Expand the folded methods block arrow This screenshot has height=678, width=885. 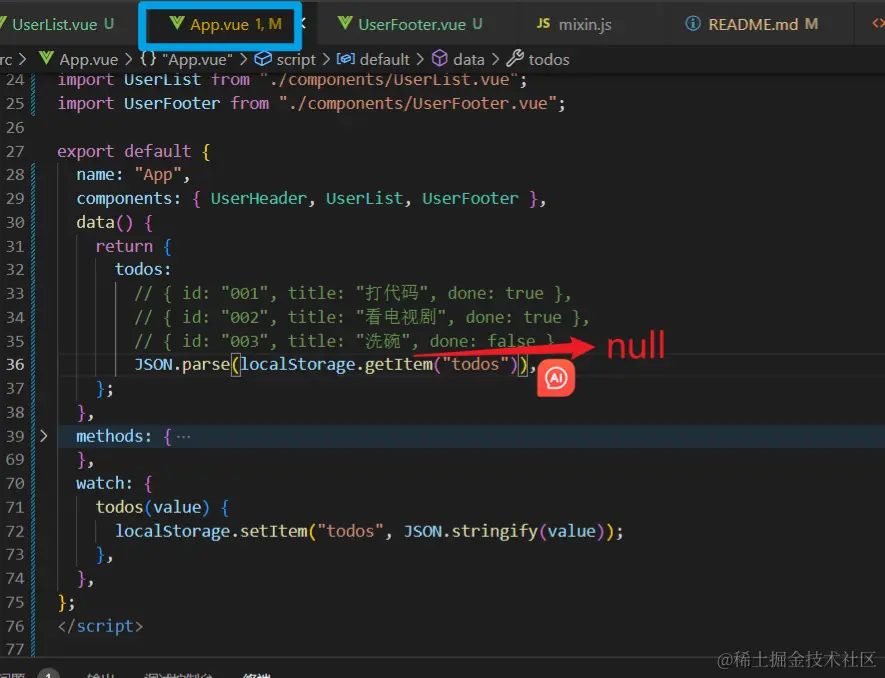coord(43,436)
